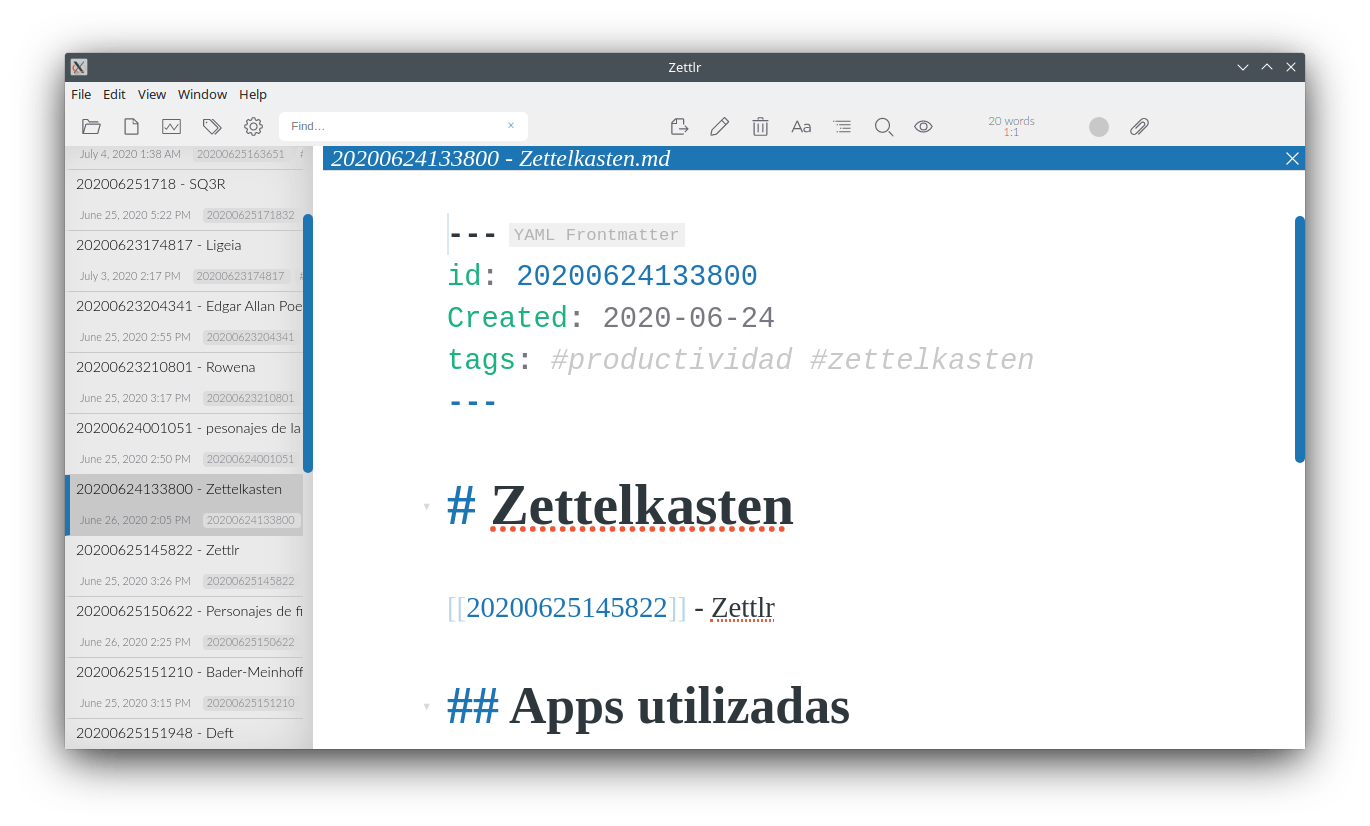This screenshot has width=1370, height=826.
Task: Open note 20200625151948 - Deft
Action: (x=184, y=733)
